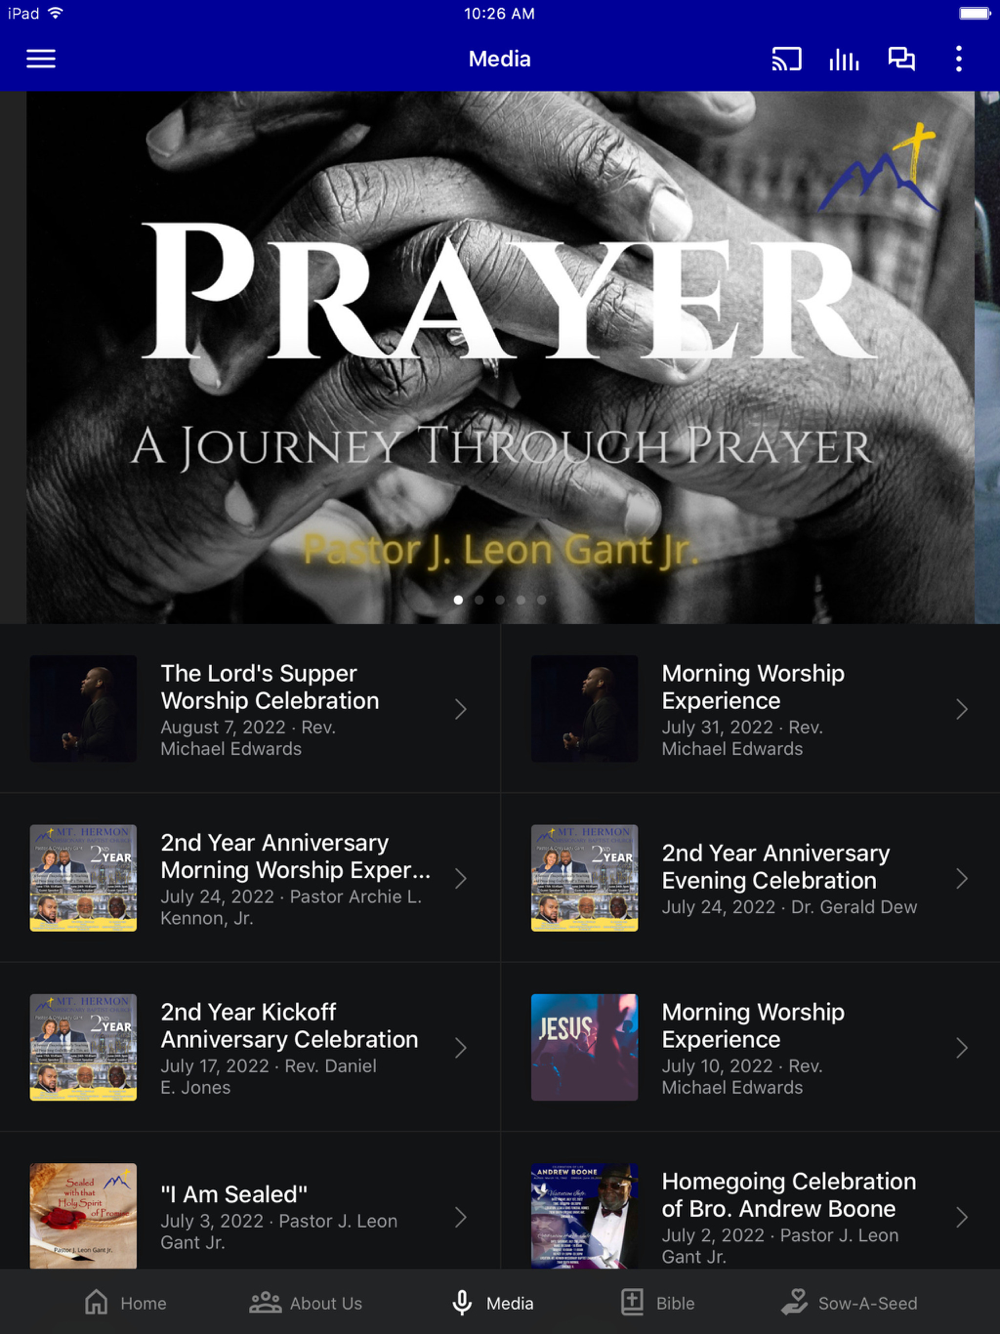Tap the Sow-A-Seed giving icon
The height and width of the screenshot is (1334, 1000).
pos(795,1302)
